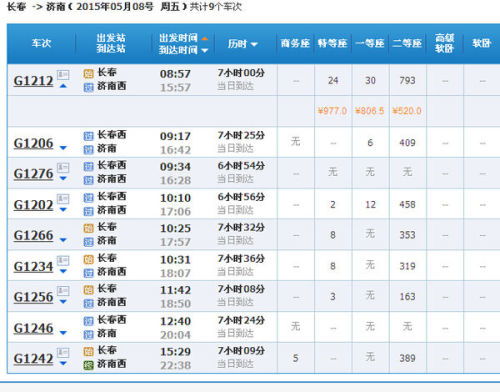Click orange origin icon before 长春 in G1266 row
Image resolution: width=500 pixels, height=392 pixels.
pos(88,228)
